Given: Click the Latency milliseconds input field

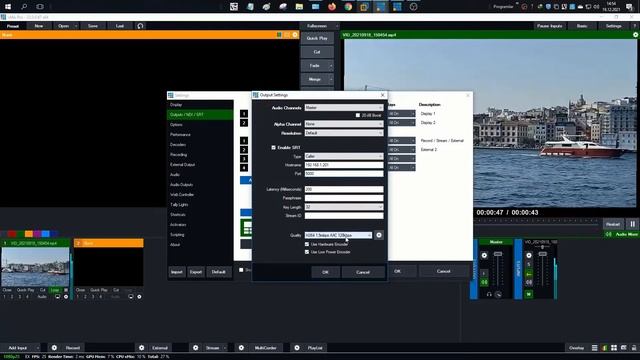Looking at the screenshot, I should (344, 189).
